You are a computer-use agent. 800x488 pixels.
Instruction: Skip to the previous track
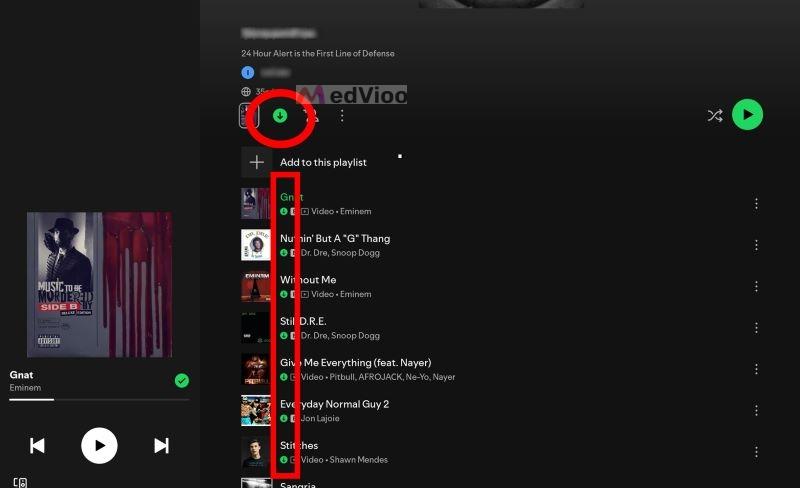(x=37, y=446)
